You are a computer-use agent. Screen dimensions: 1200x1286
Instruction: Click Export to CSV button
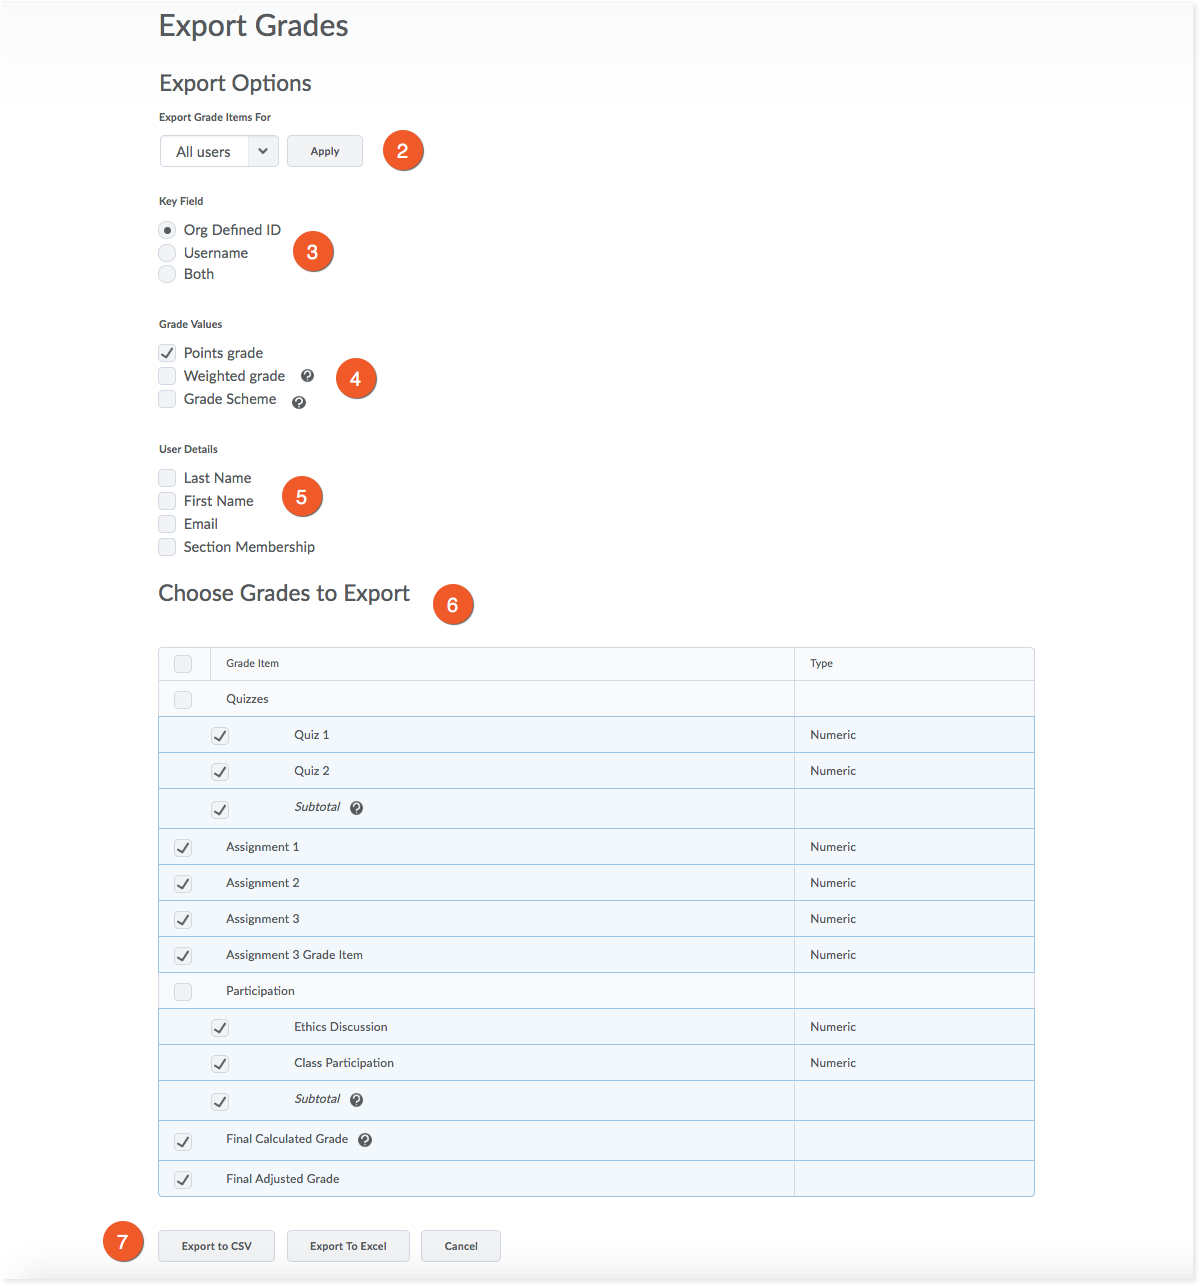pyautogui.click(x=216, y=1246)
